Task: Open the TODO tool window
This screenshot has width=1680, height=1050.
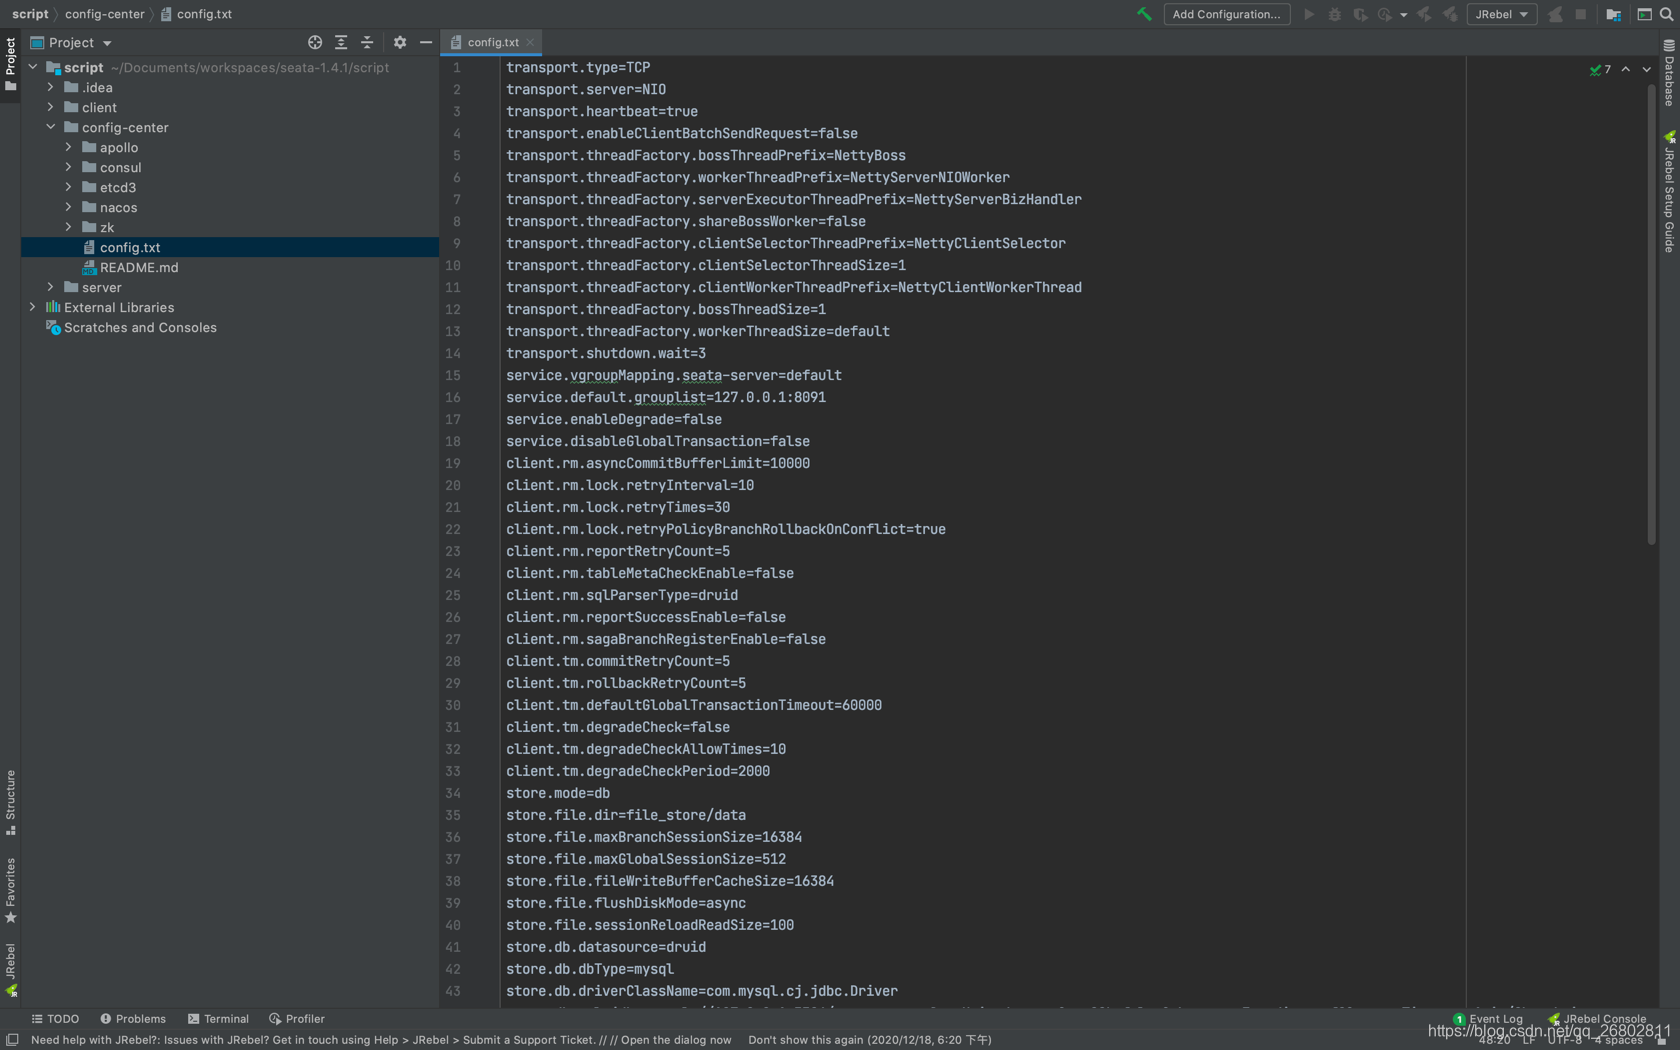Action: tap(55, 1019)
